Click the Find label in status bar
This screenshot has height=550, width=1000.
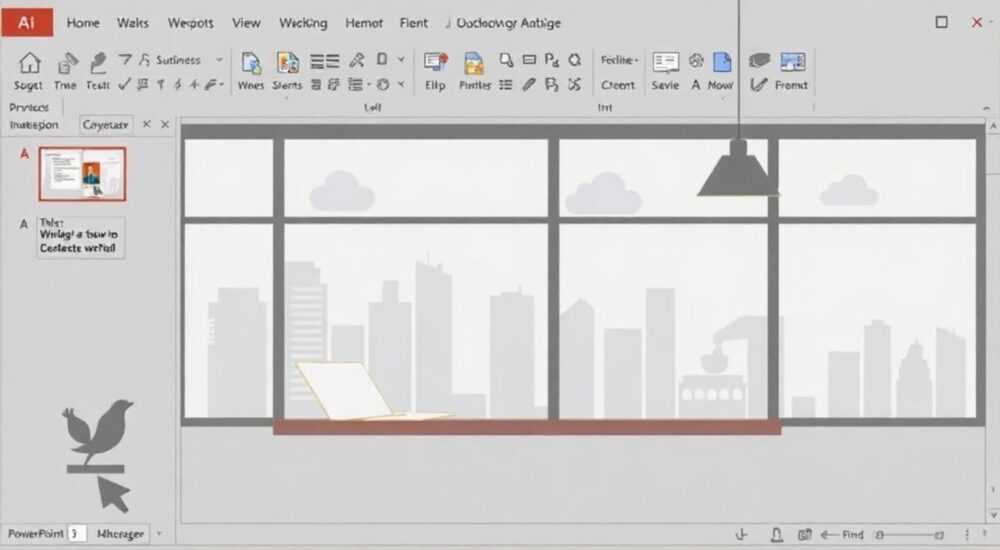pos(853,535)
